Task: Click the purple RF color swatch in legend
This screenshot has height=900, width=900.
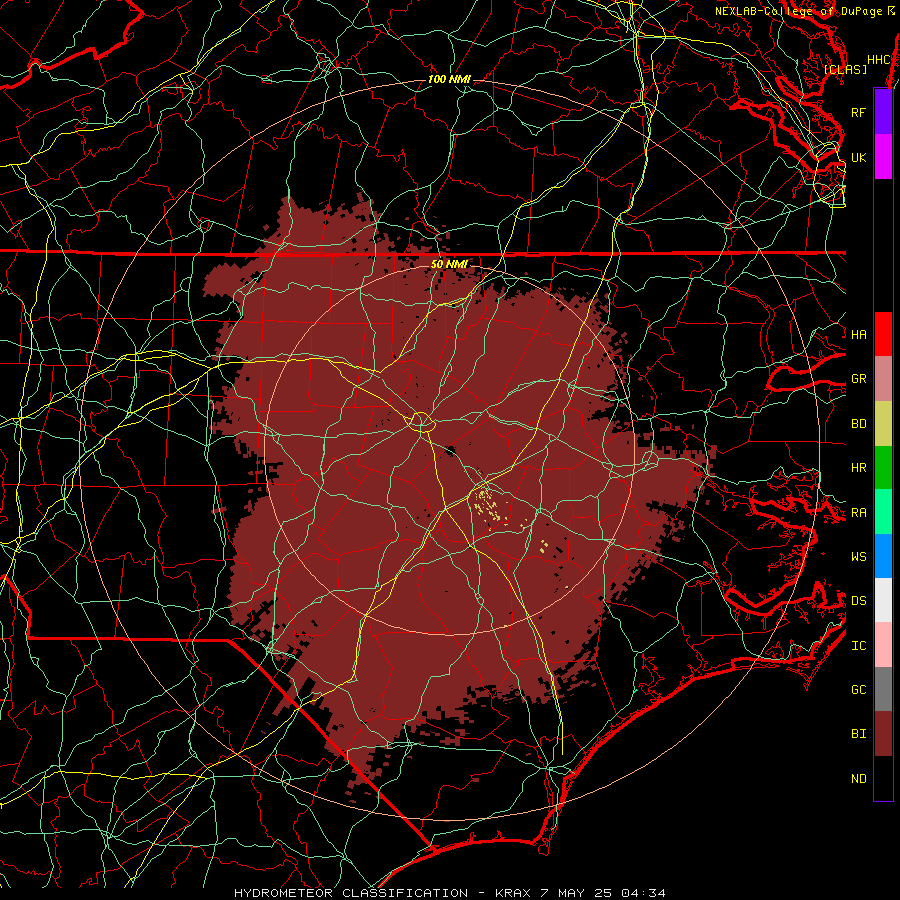Action: click(x=883, y=112)
